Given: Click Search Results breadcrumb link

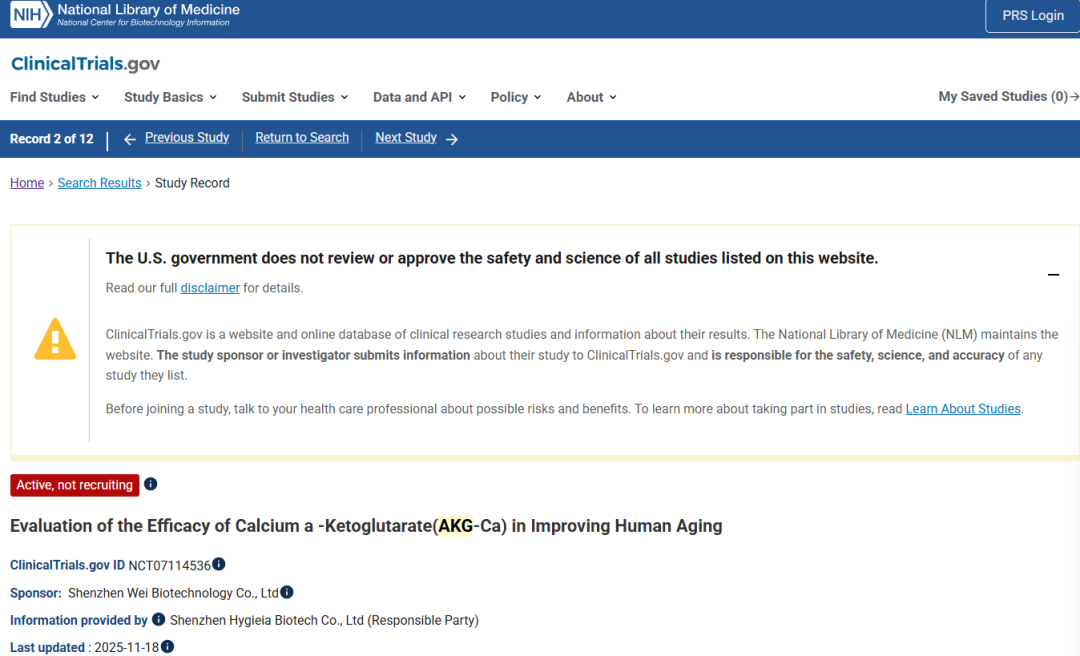Looking at the screenshot, I should pyautogui.click(x=99, y=183).
